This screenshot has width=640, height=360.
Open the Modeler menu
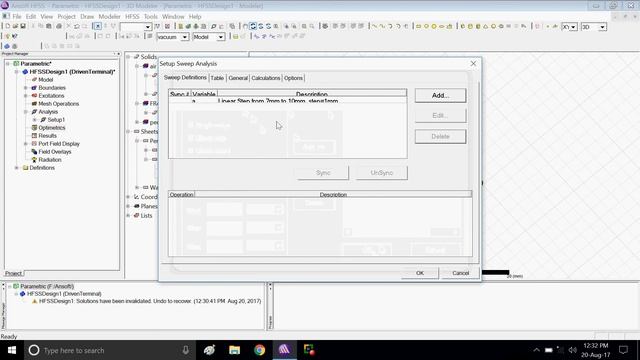pyautogui.click(x=109, y=17)
